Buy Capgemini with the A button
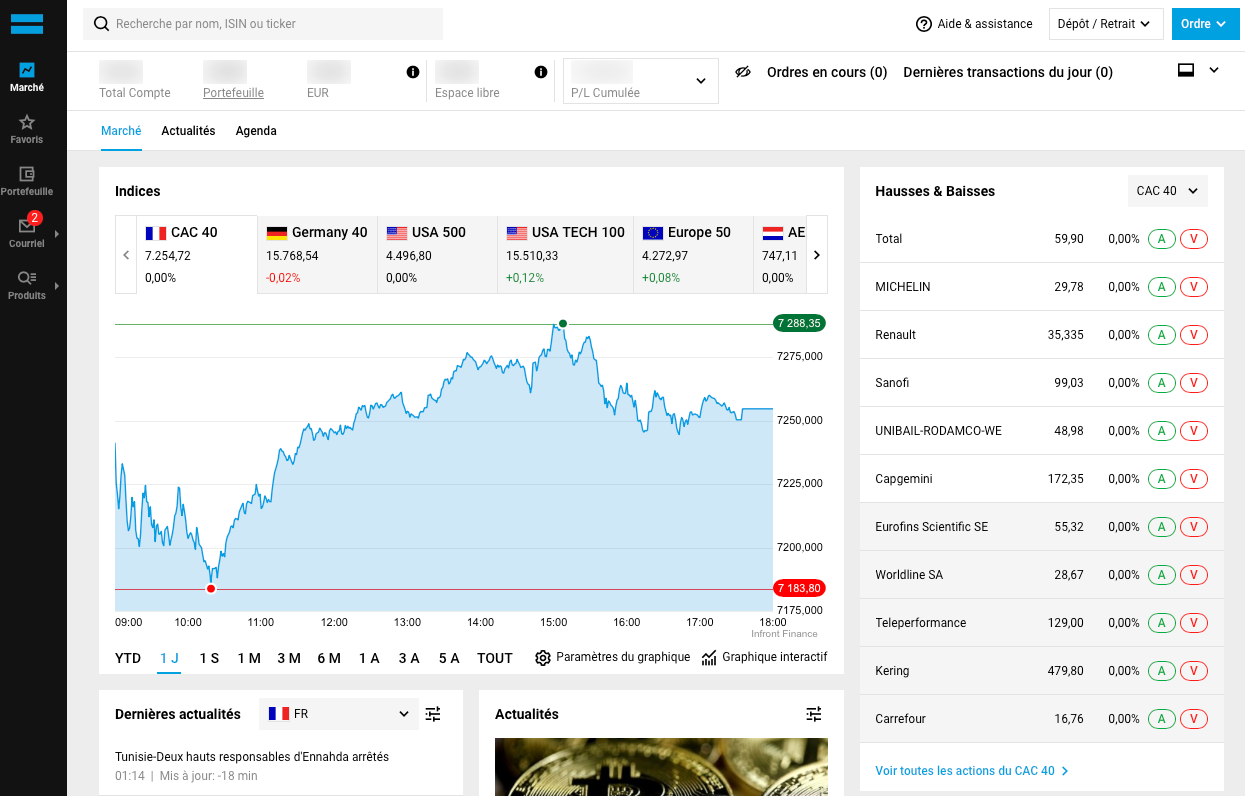The width and height of the screenshot is (1245, 796). point(1161,479)
